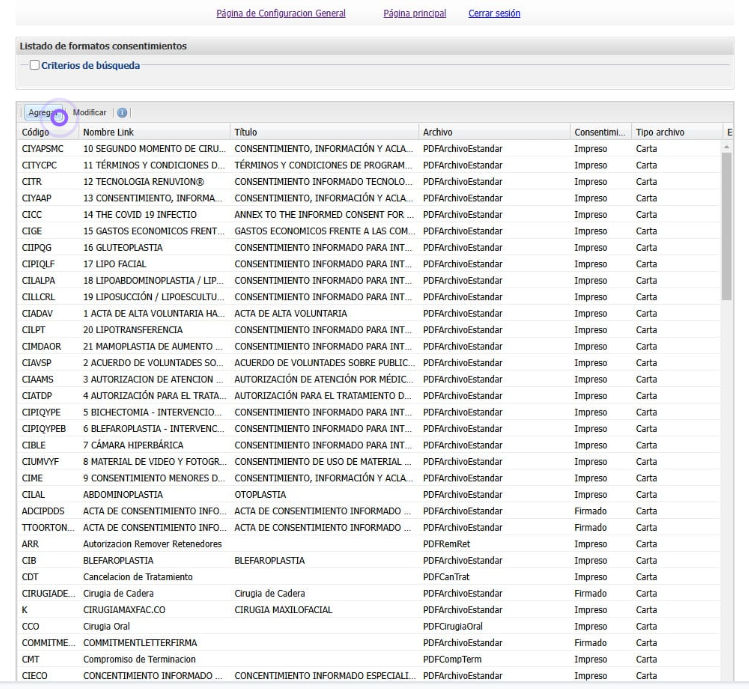This screenshot has width=749, height=689.
Task: Sort the list by Archivo column
Action: point(490,132)
